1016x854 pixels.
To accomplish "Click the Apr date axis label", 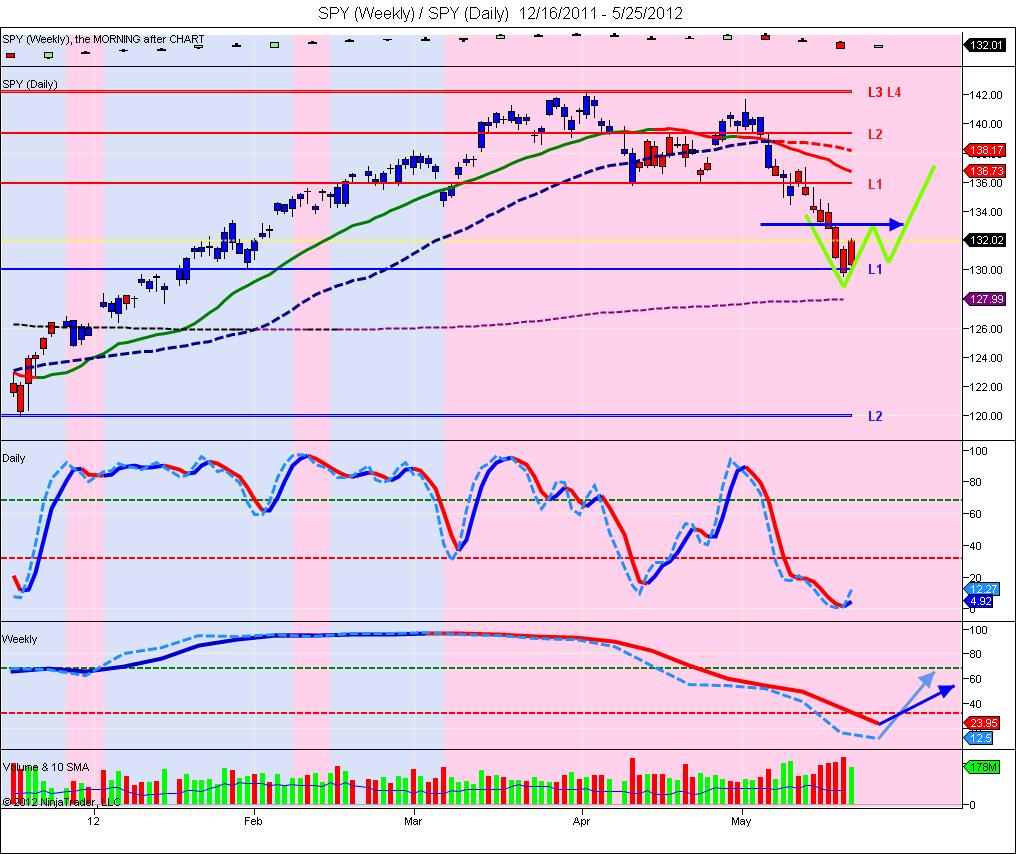I will 581,821.
